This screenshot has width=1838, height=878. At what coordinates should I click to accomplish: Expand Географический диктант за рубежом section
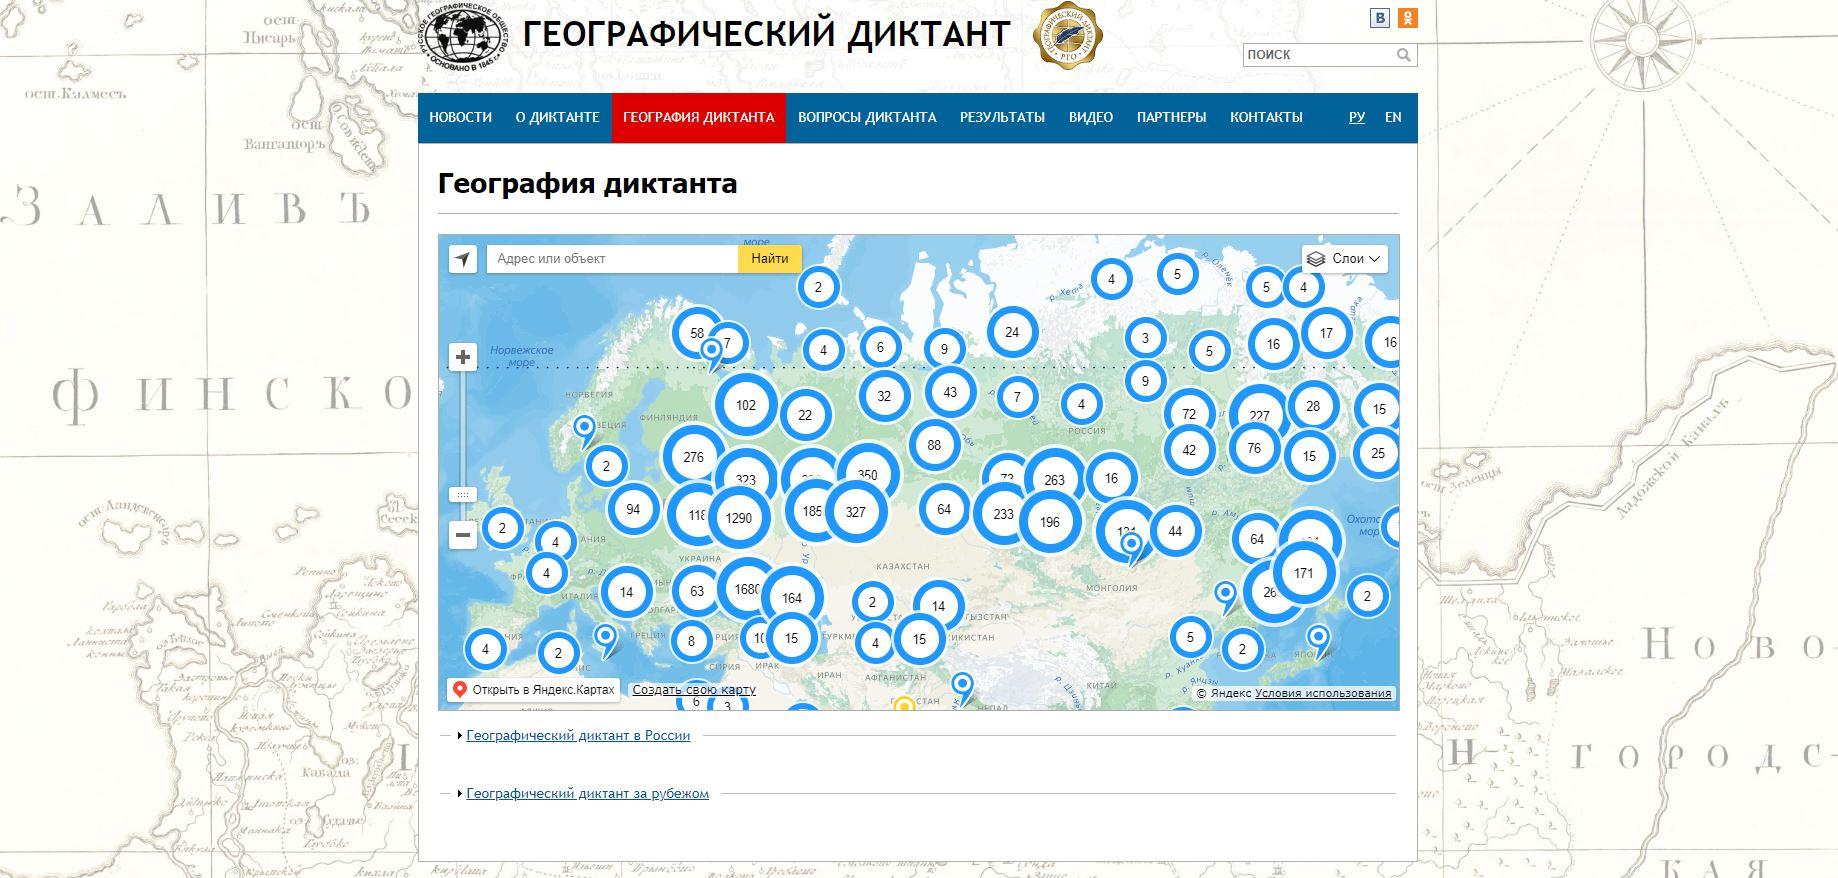[x=587, y=793]
